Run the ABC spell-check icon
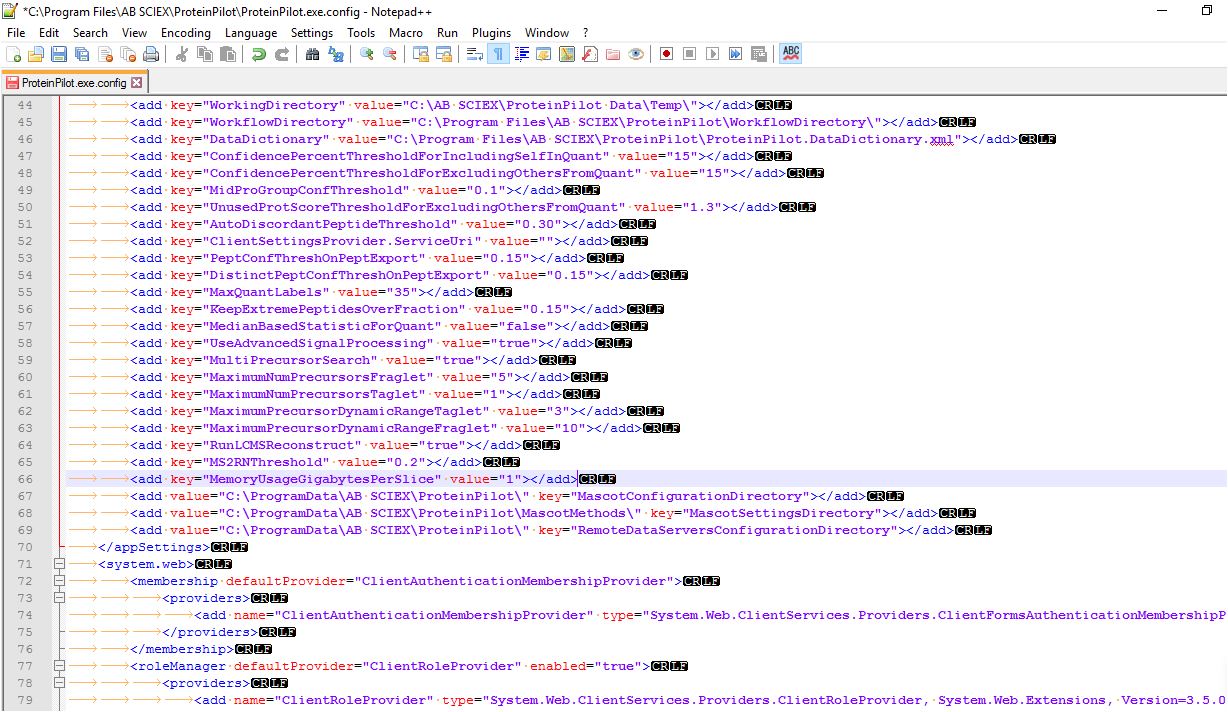The width and height of the screenshot is (1228, 712). pos(791,53)
